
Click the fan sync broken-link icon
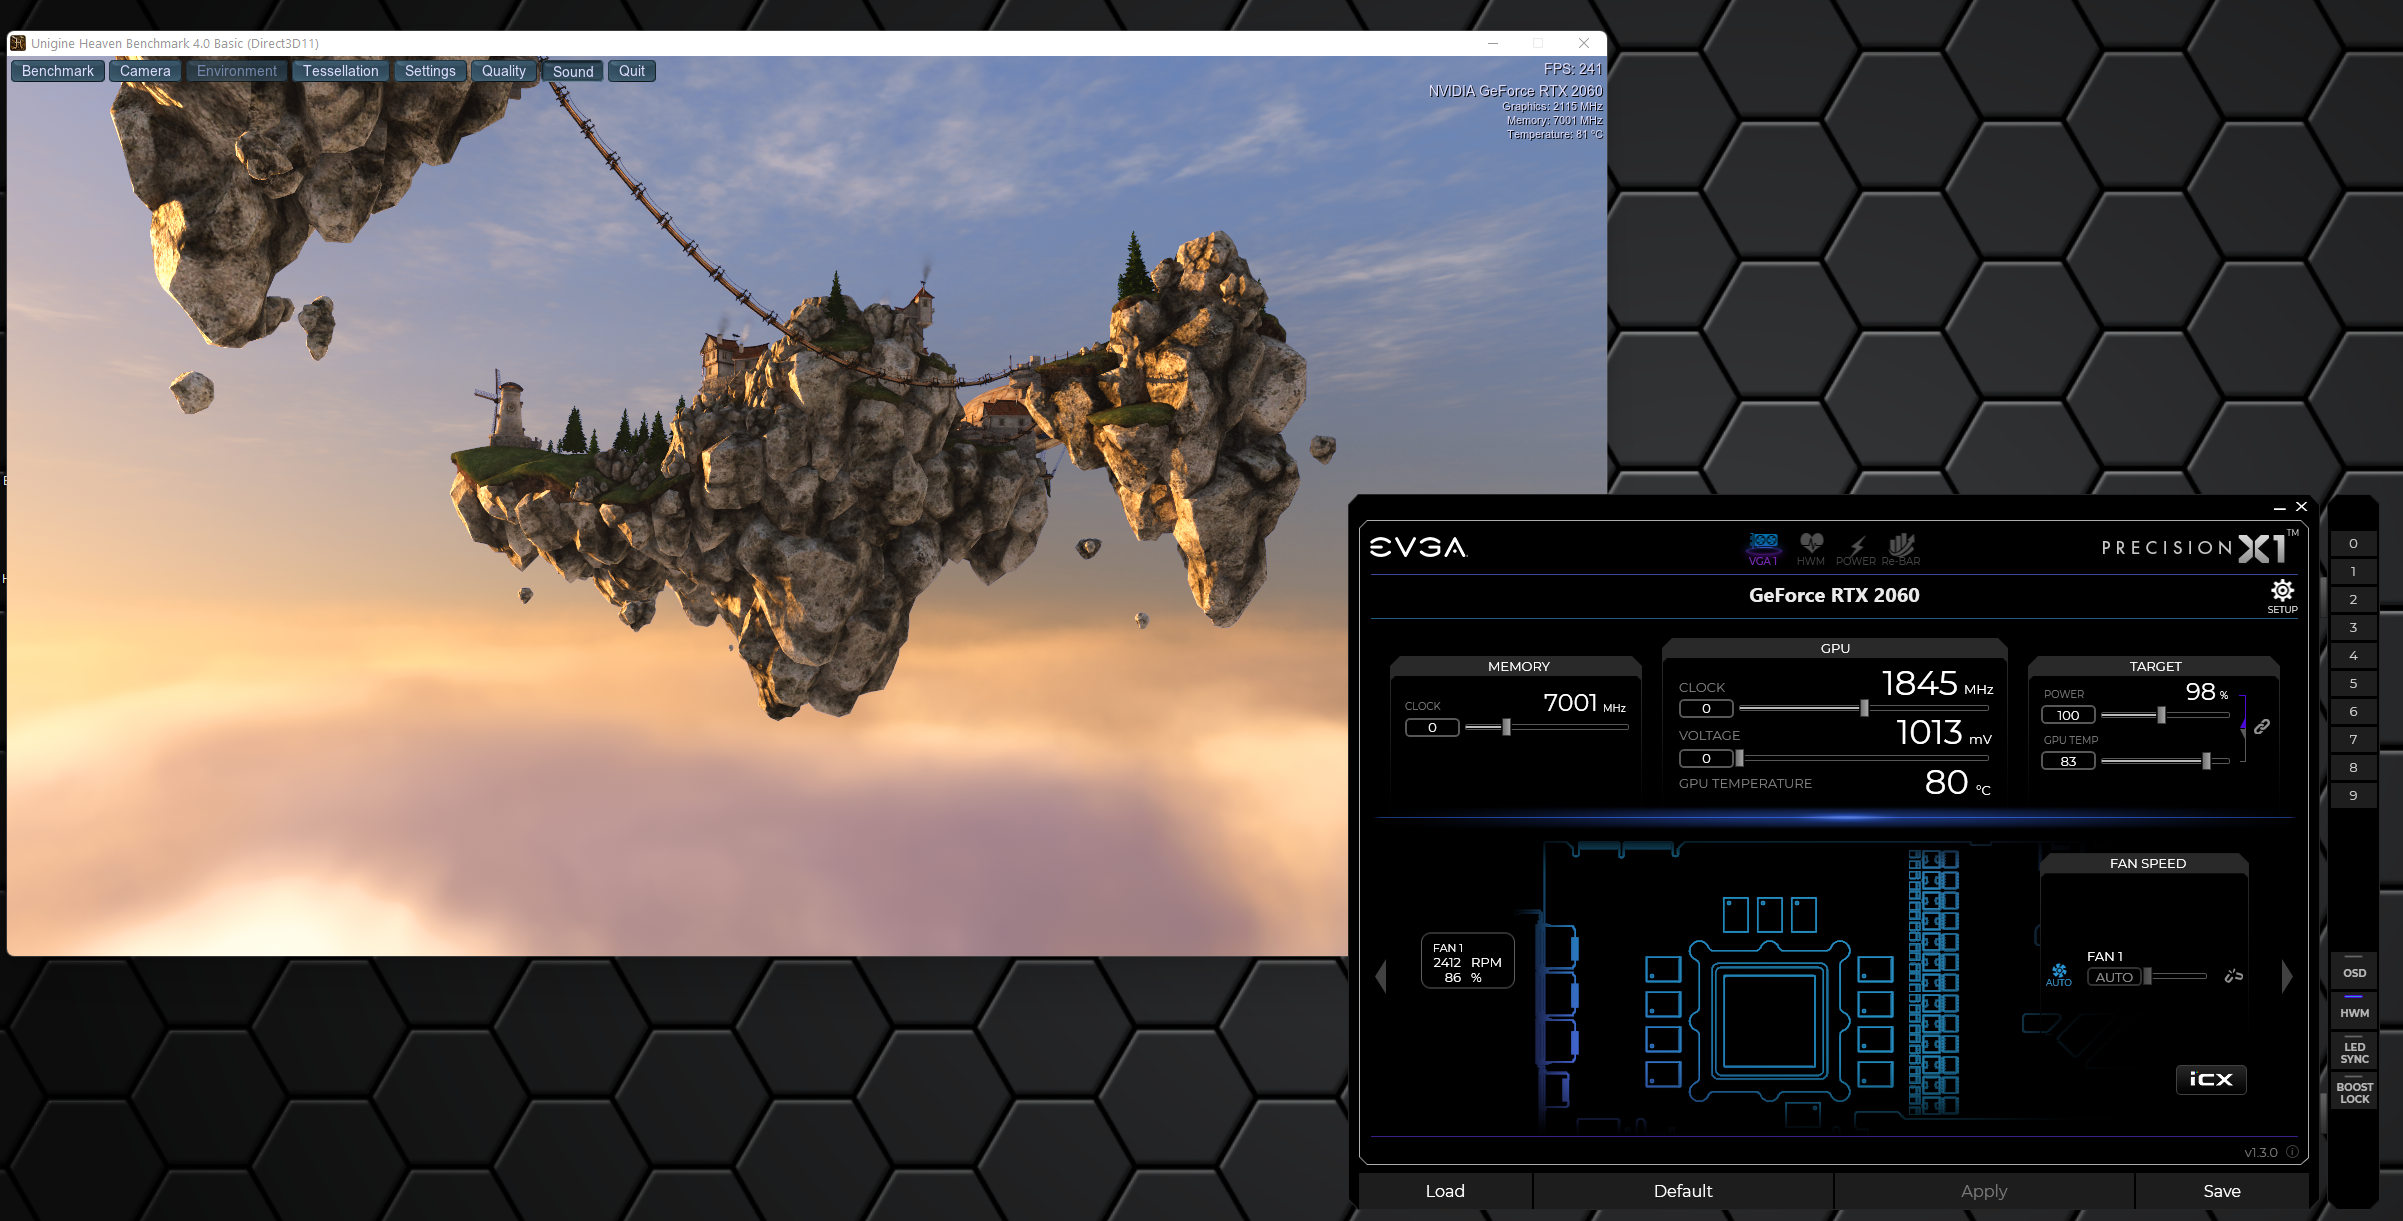click(2233, 976)
